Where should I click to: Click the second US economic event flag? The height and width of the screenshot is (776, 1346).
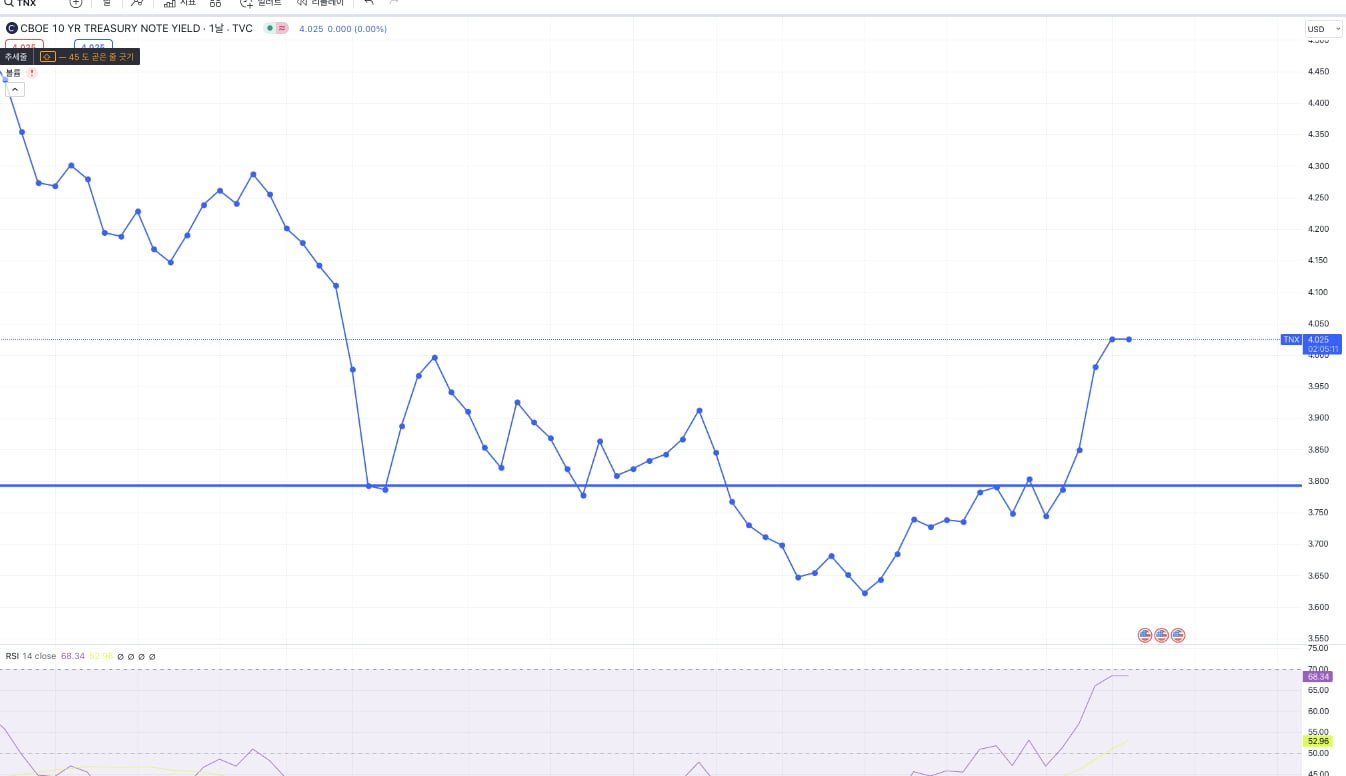pos(1161,635)
